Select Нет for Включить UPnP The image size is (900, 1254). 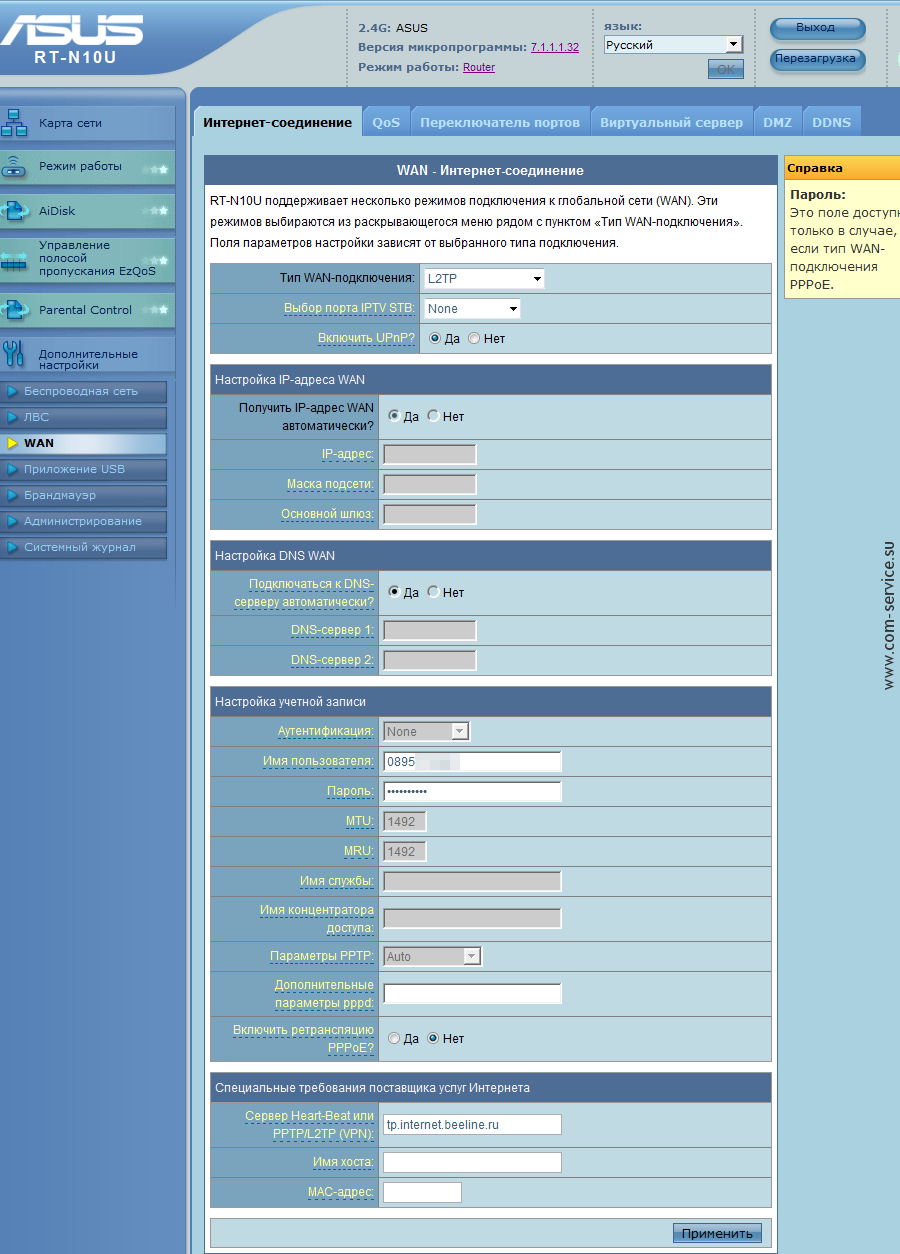coord(474,339)
